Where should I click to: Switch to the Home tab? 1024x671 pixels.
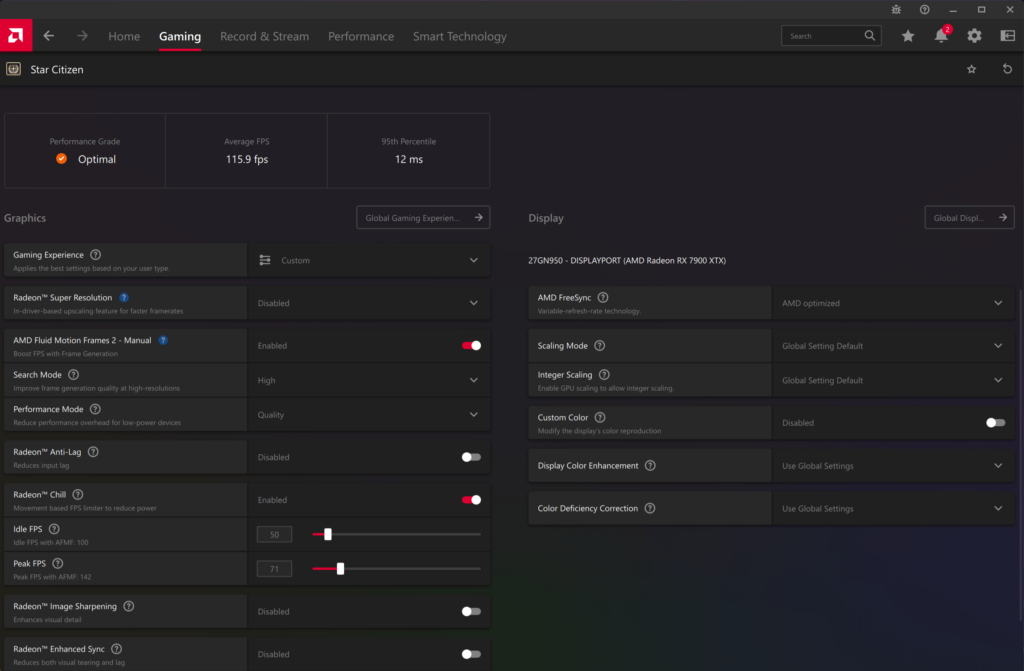click(124, 37)
